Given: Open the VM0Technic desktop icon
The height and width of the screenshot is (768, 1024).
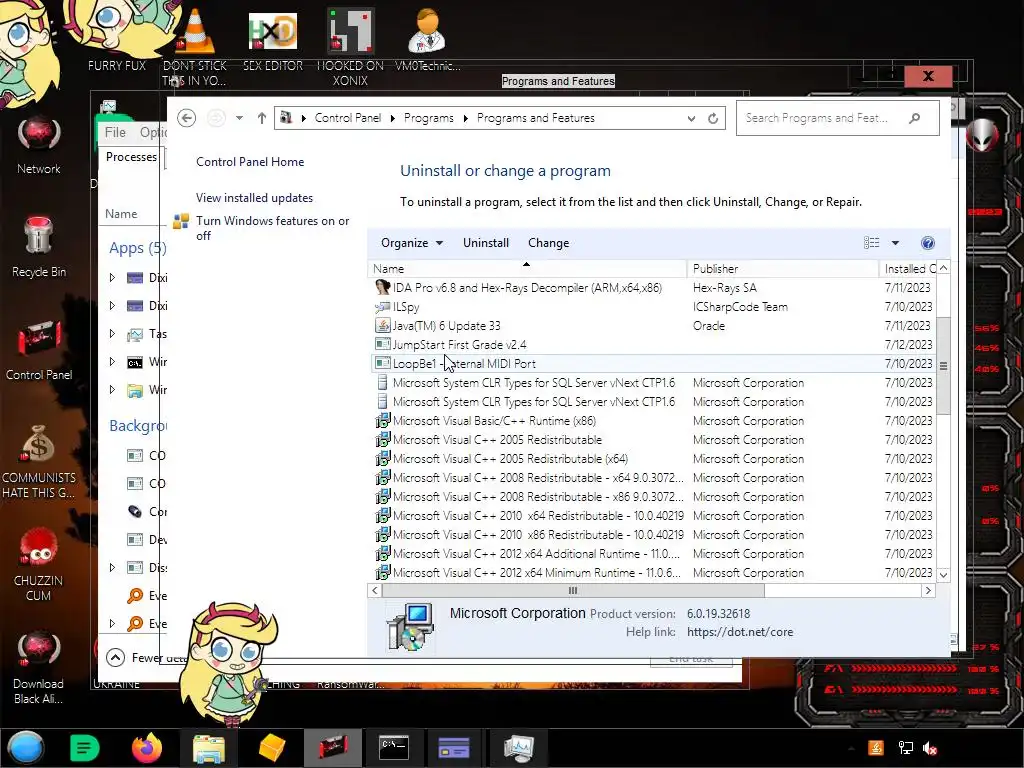Looking at the screenshot, I should tap(427, 31).
